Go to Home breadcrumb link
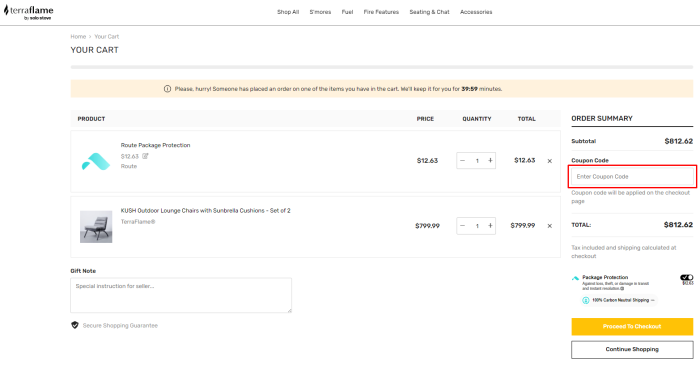The width and height of the screenshot is (700, 365). point(78,37)
